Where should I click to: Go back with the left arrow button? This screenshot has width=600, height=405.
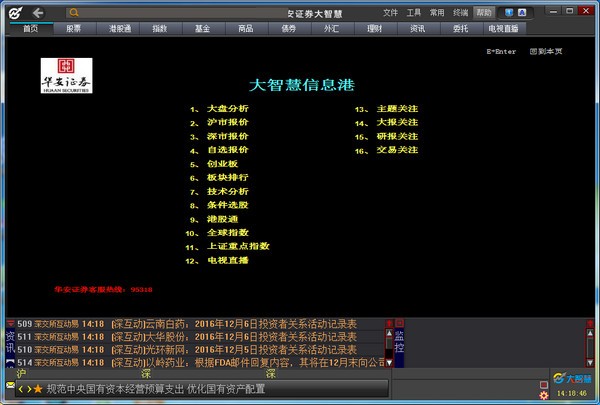click(38, 13)
